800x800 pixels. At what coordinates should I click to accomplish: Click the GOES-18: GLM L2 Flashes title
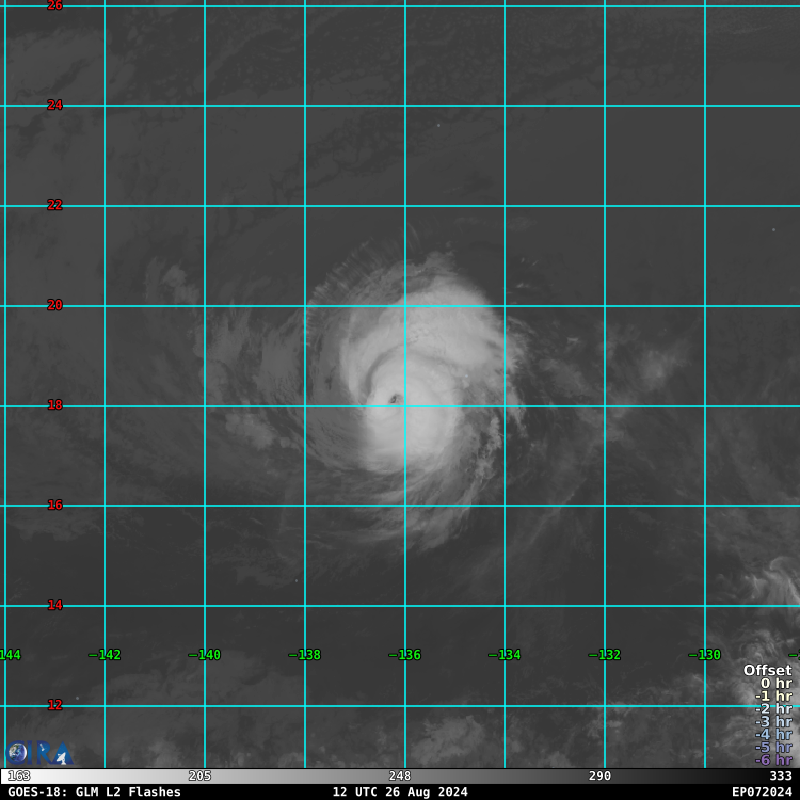(x=94, y=792)
